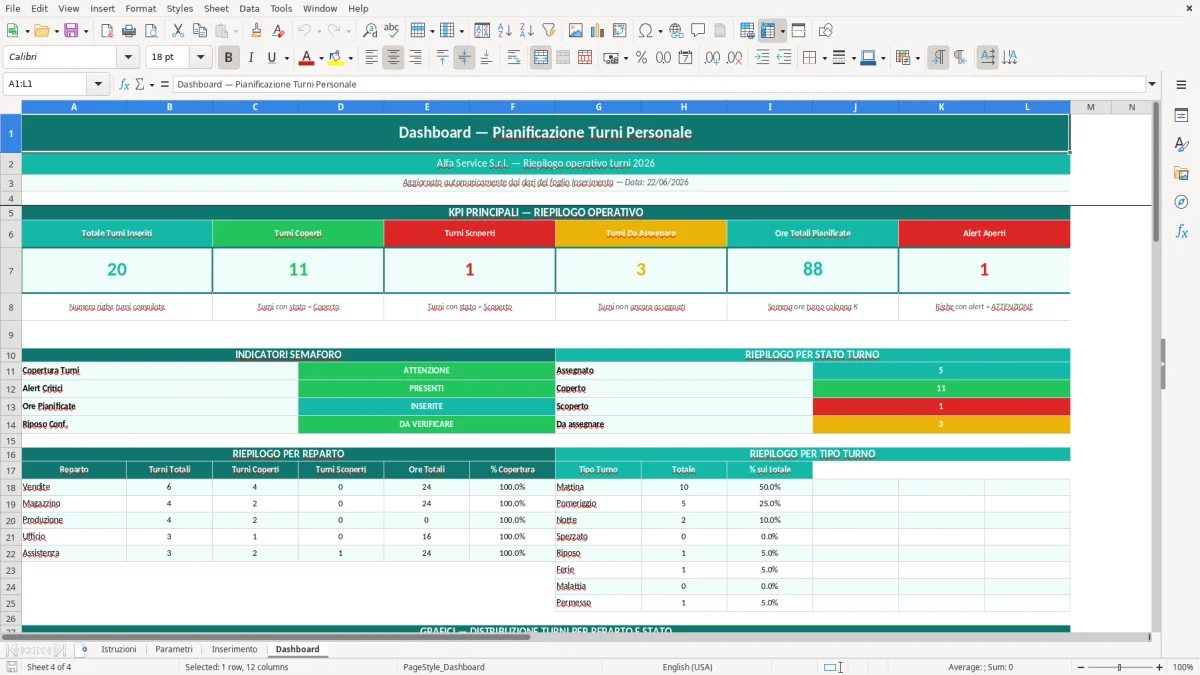Click the Save document icon
This screenshot has height=675, width=1200.
[x=71, y=31]
